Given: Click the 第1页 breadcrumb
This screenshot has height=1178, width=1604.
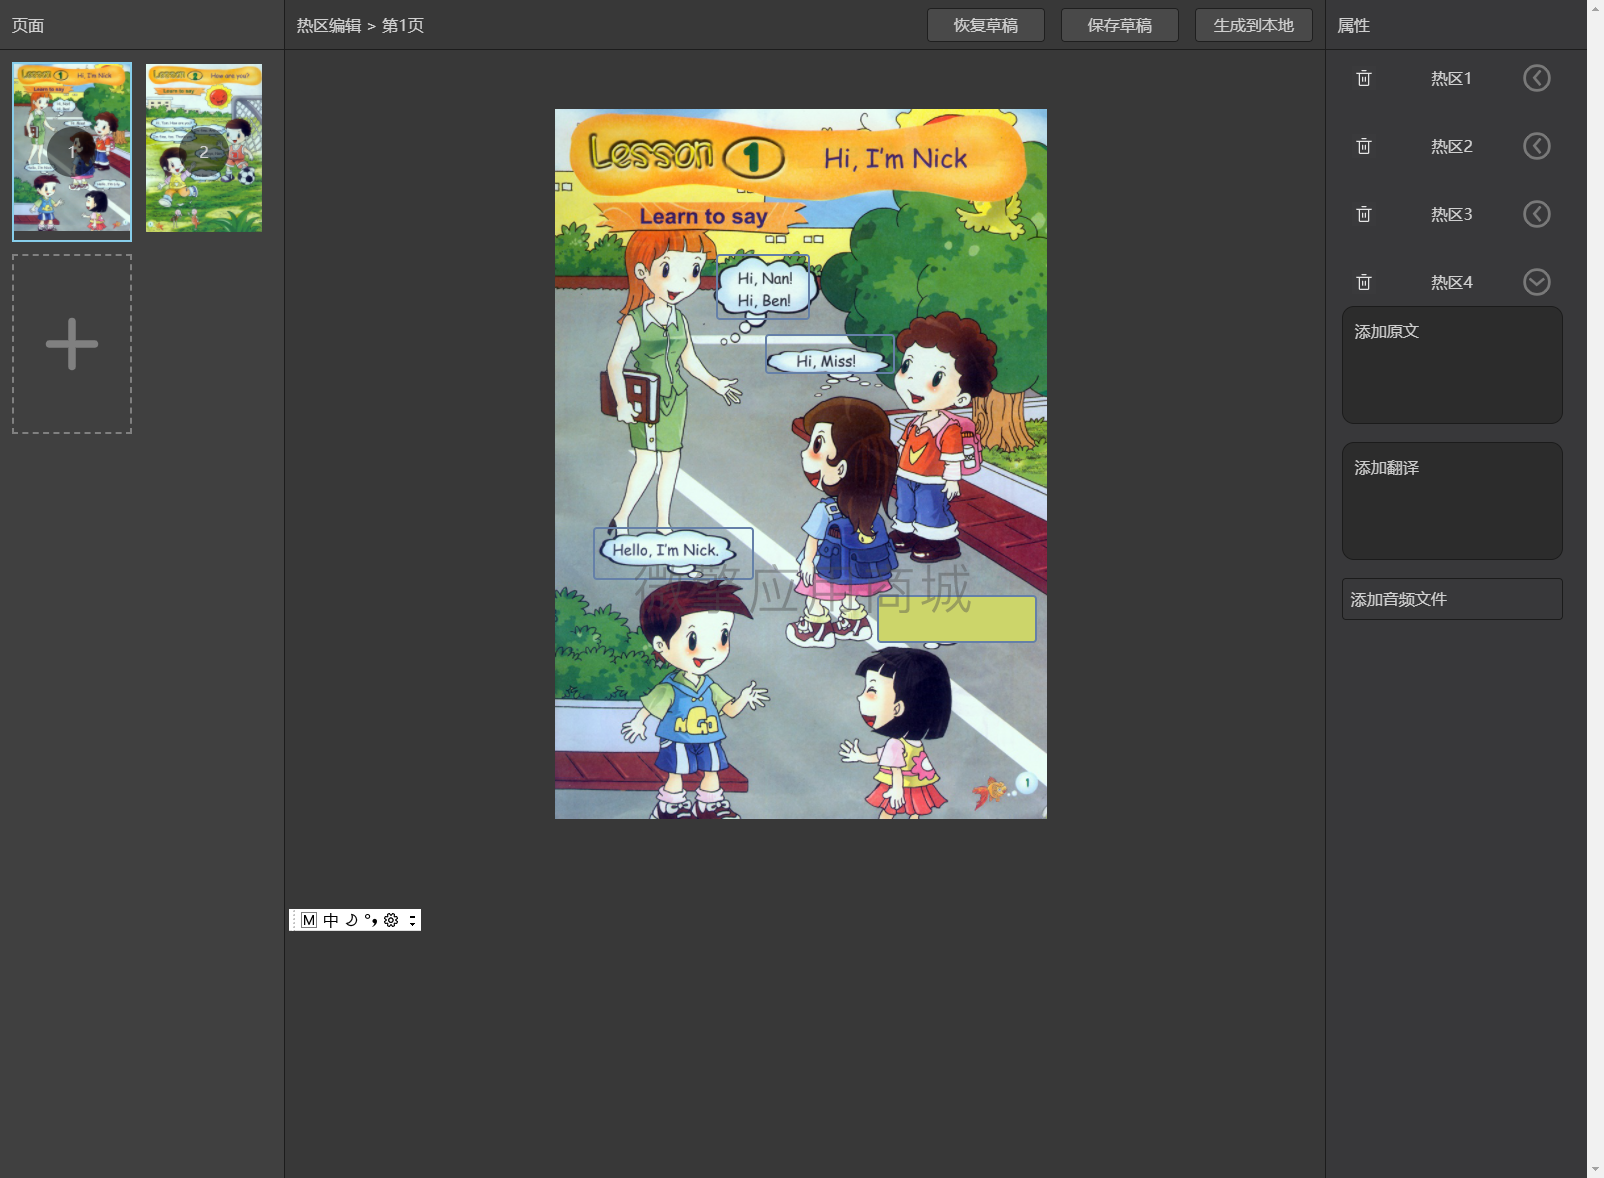Looking at the screenshot, I should point(403,26).
